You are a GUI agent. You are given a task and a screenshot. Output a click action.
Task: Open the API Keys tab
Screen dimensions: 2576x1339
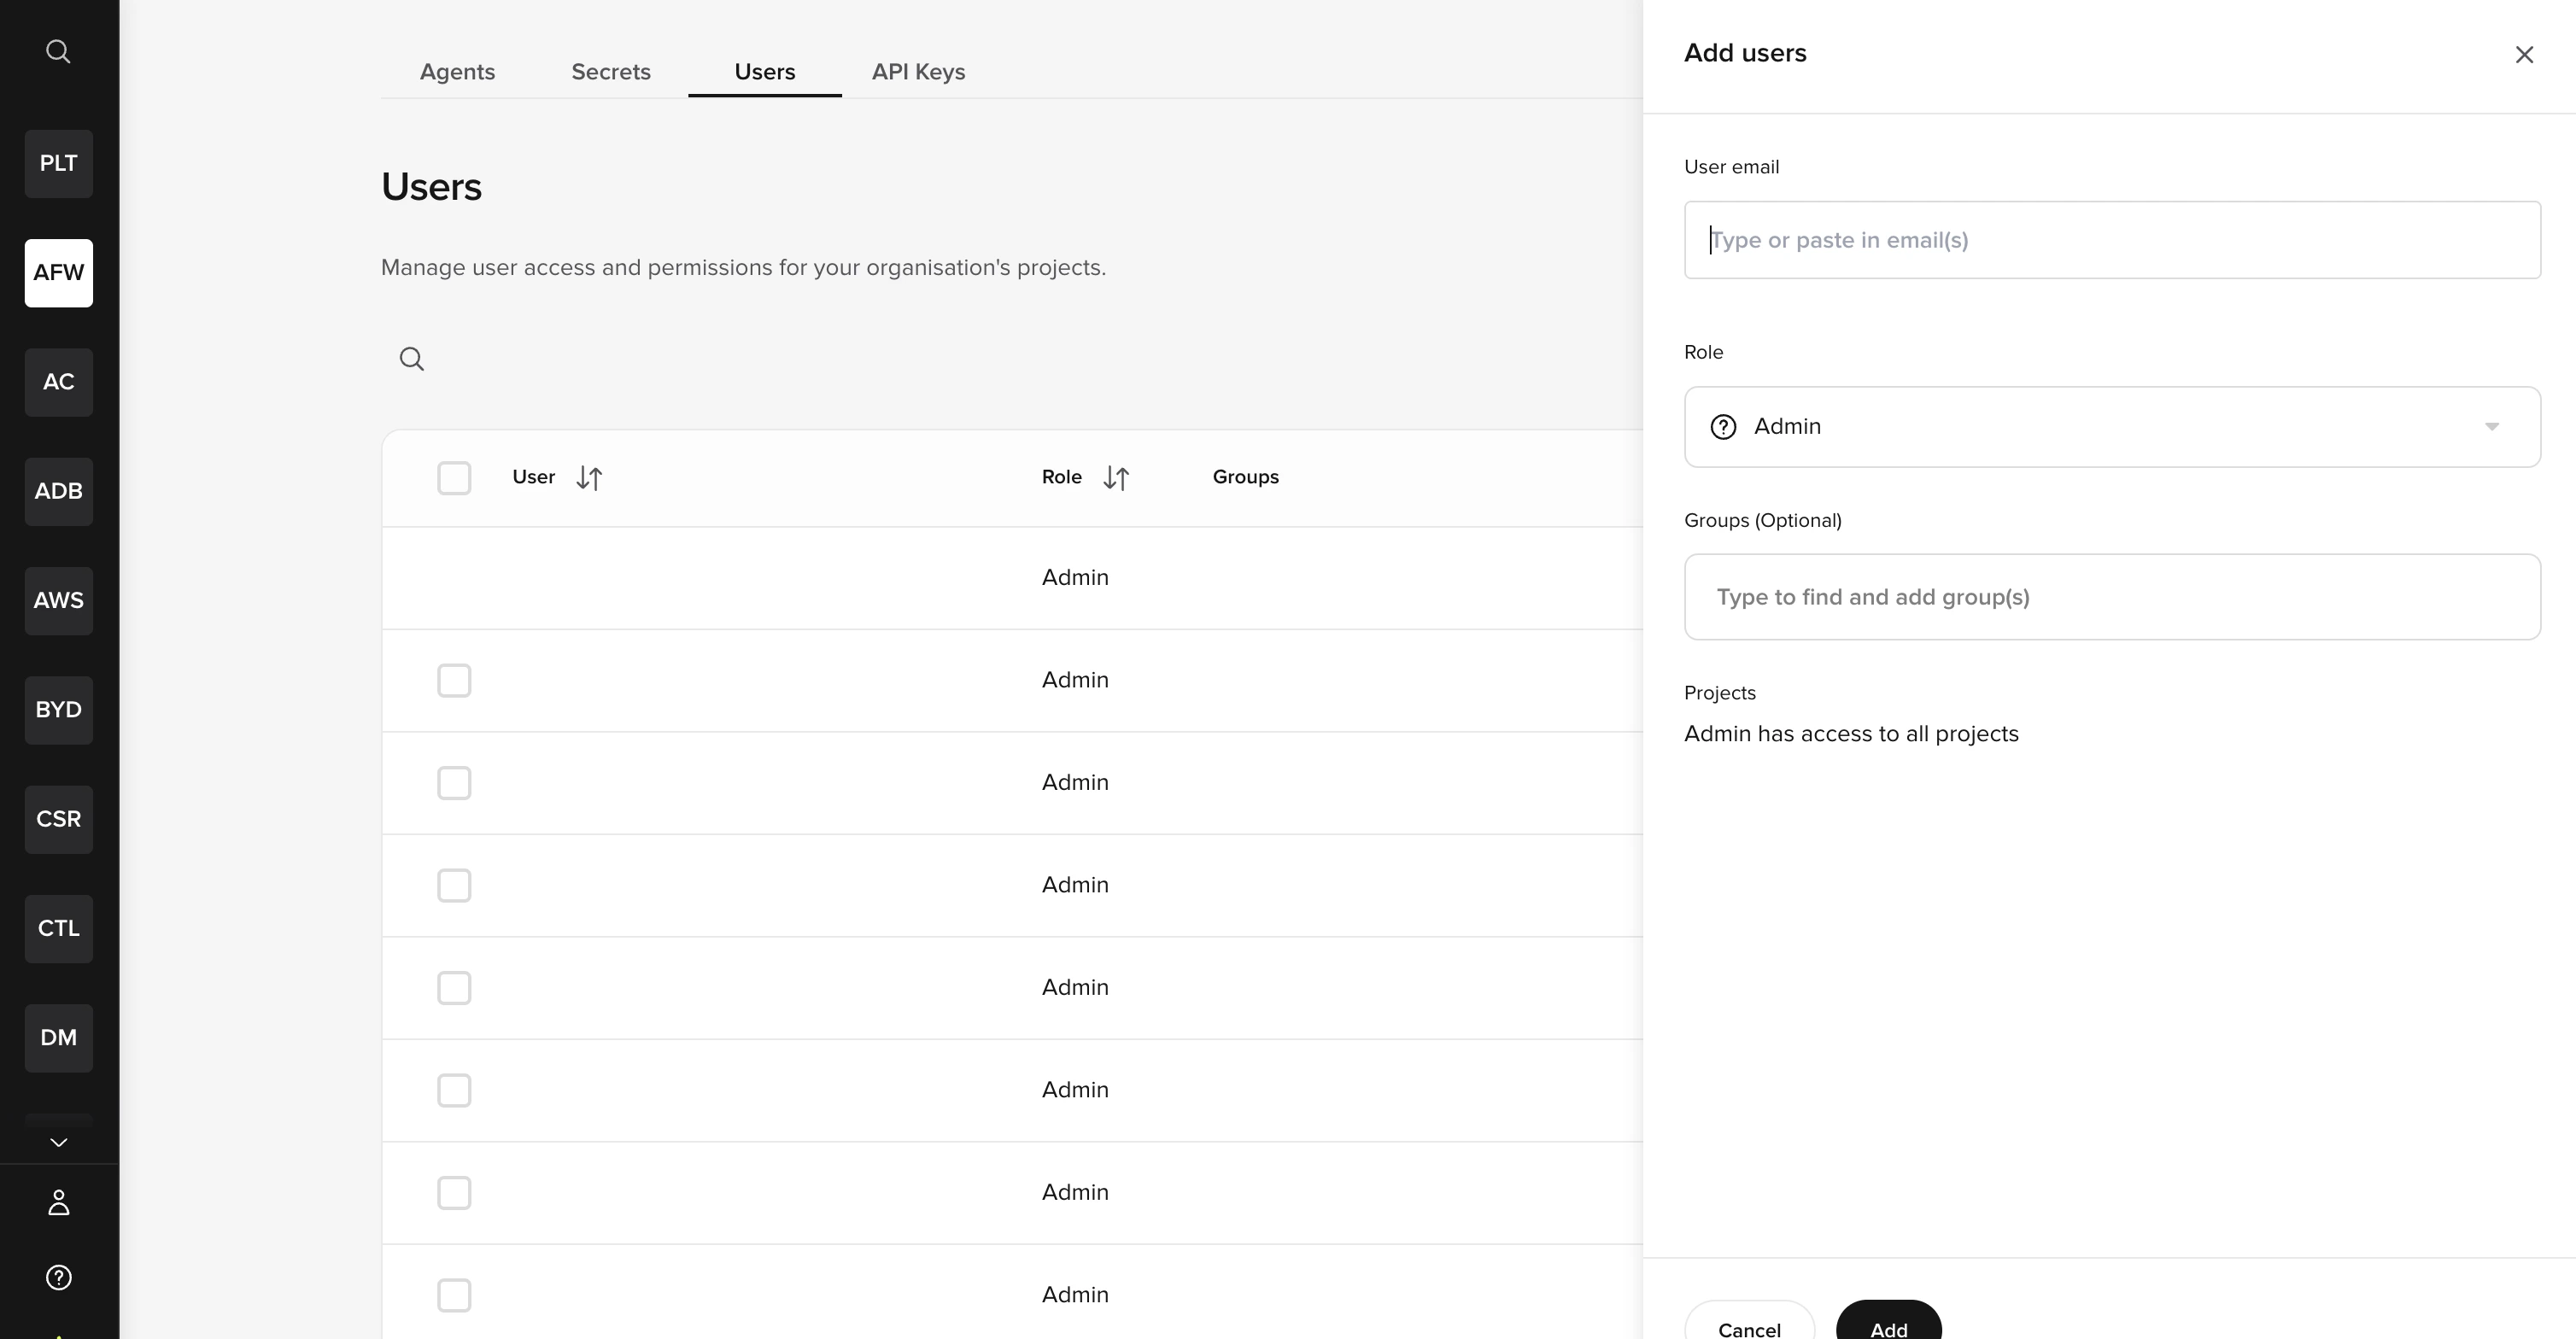click(x=917, y=72)
